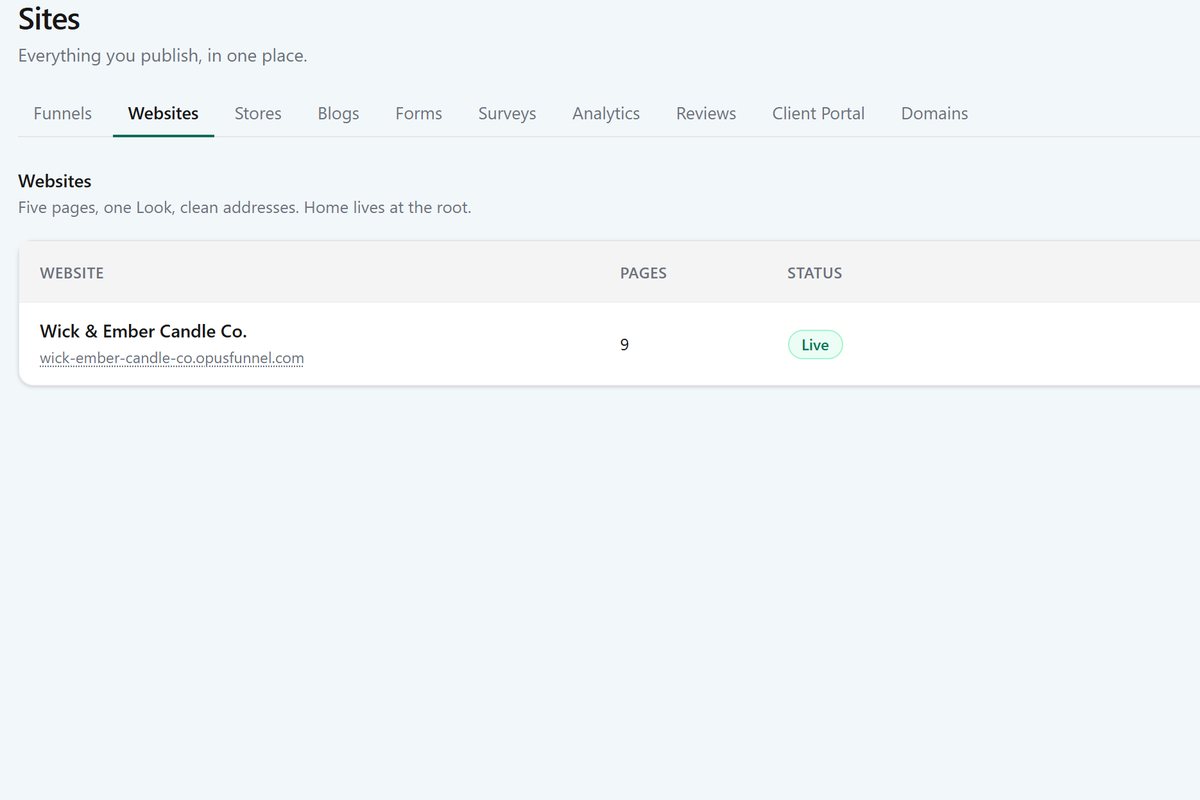Viewport: 1200px width, 800px height.
Task: Switch to the Funnels tab
Action: [62, 113]
